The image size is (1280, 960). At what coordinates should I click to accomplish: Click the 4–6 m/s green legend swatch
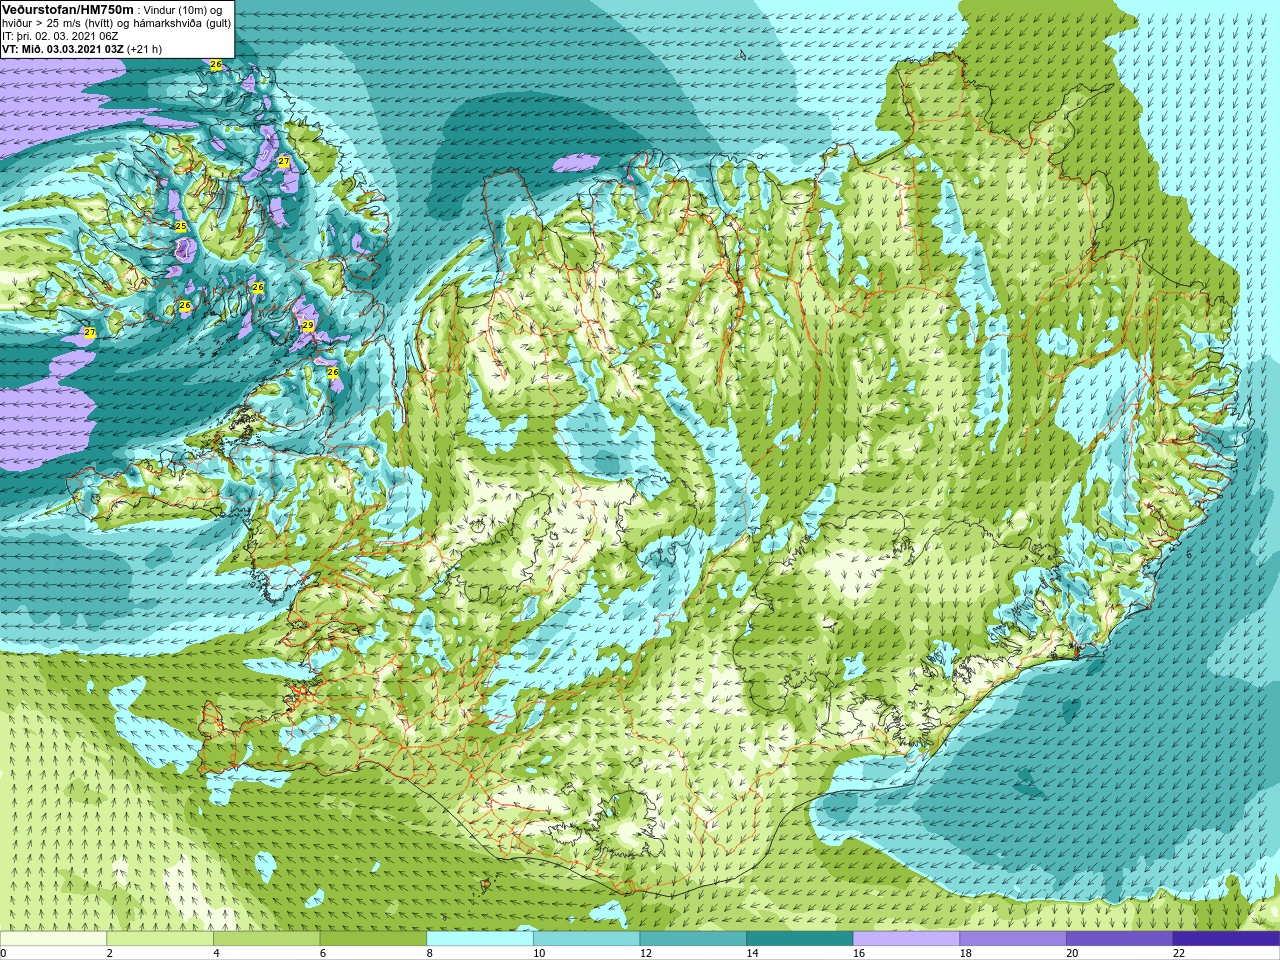point(266,939)
